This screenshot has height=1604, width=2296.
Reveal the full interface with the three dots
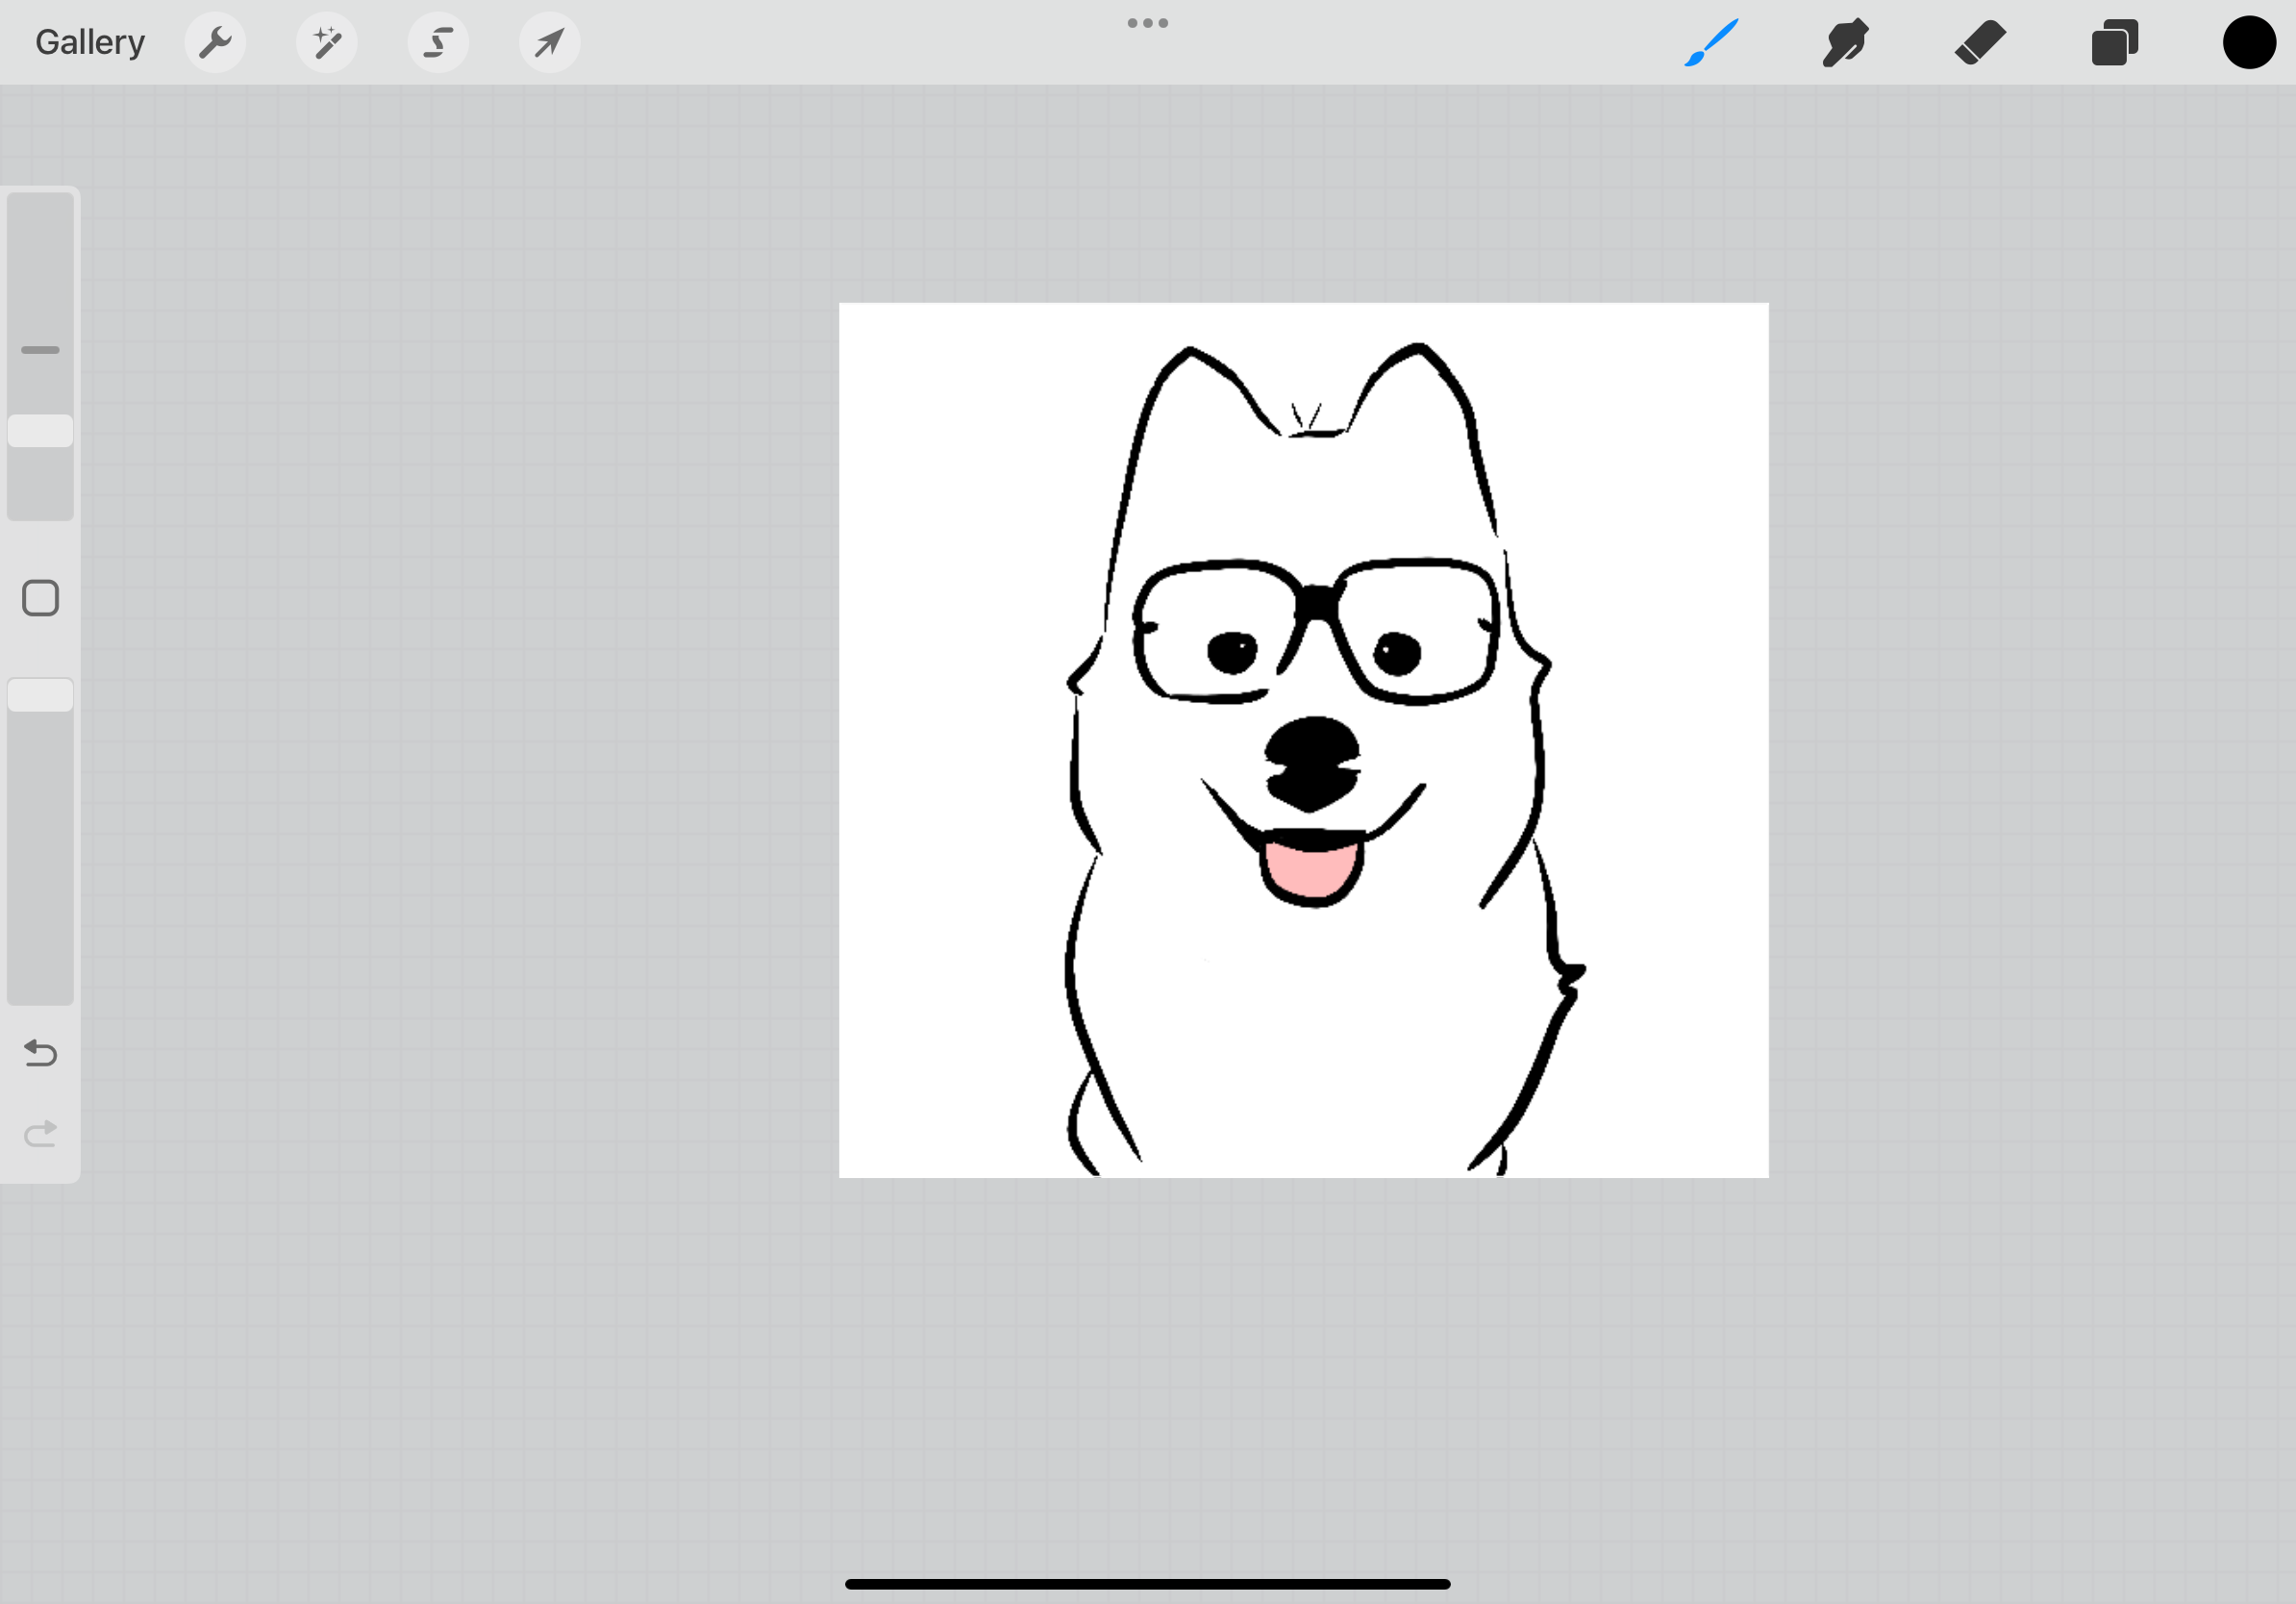(1146, 22)
